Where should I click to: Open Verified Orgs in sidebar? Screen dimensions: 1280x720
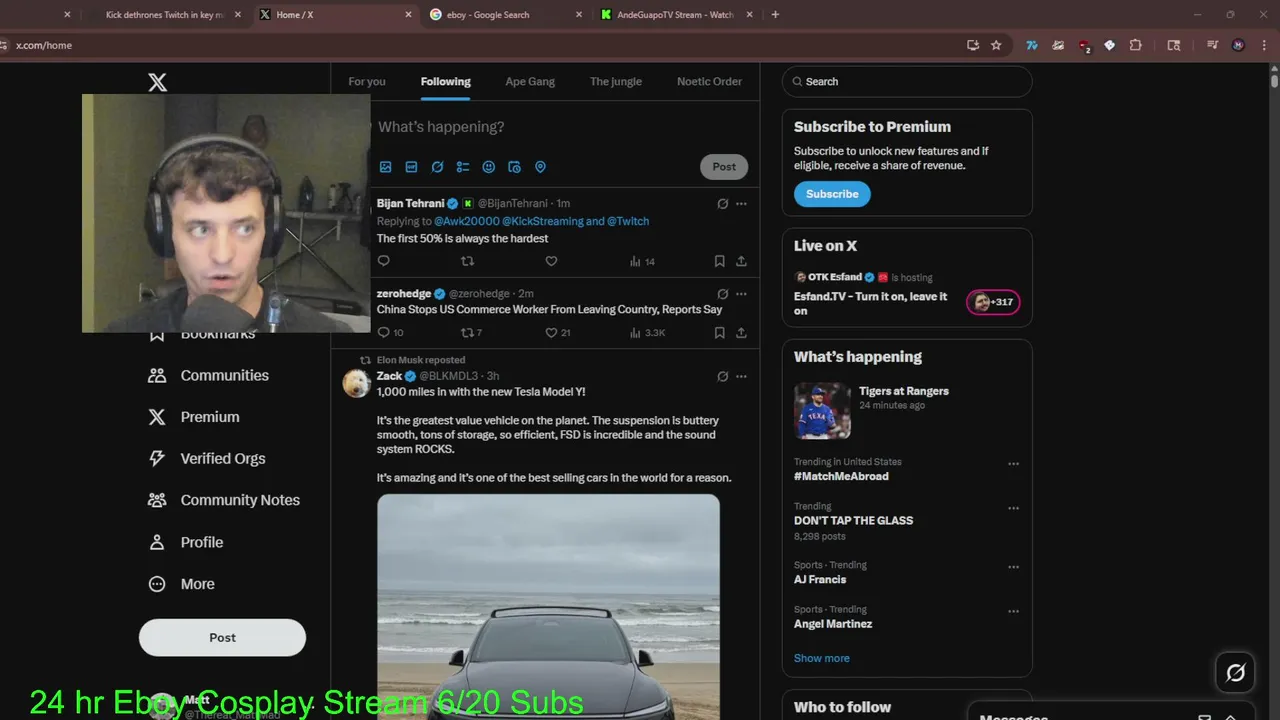[x=207, y=459]
